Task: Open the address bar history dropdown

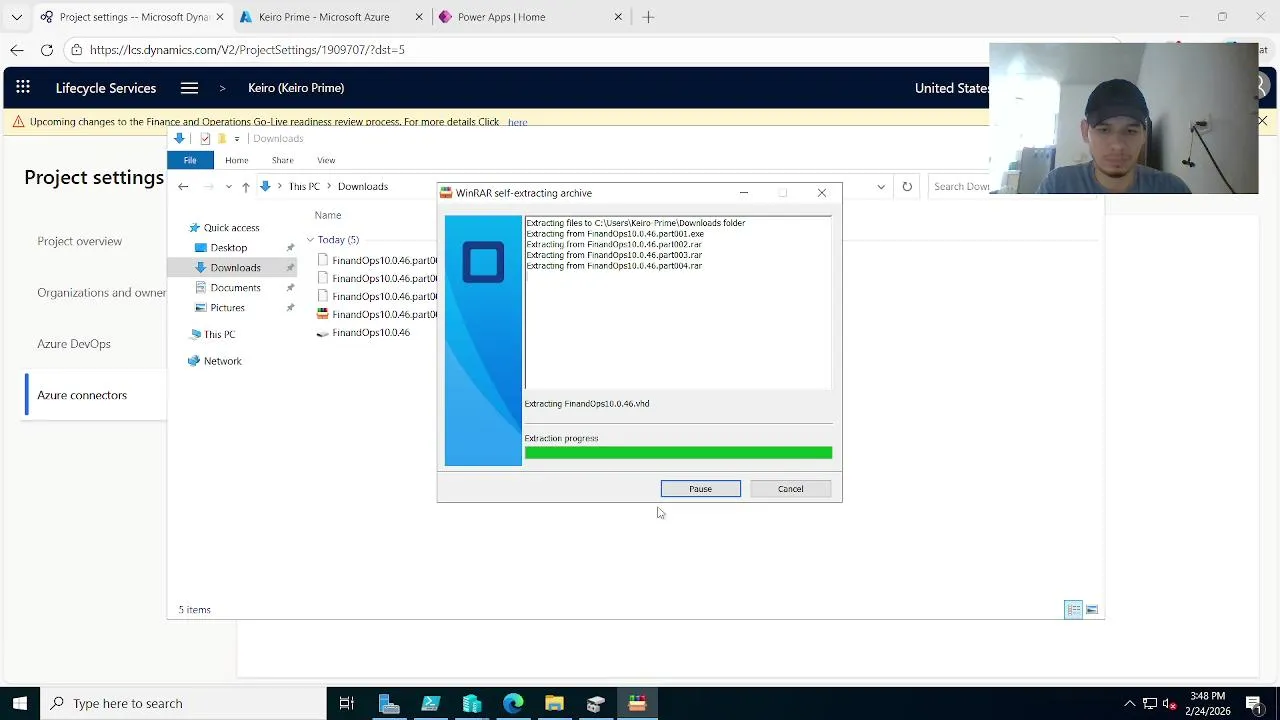Action: (881, 187)
